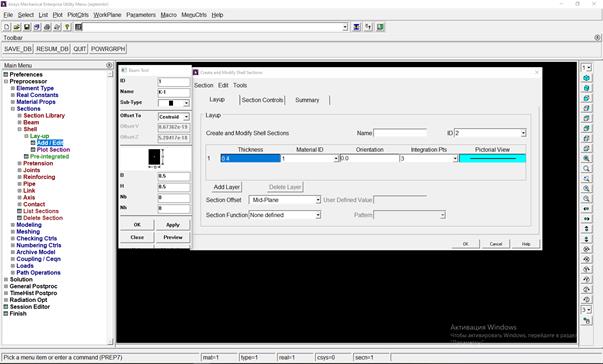Open the File menu
Screen dimensions: 603x364
[x=8, y=15]
